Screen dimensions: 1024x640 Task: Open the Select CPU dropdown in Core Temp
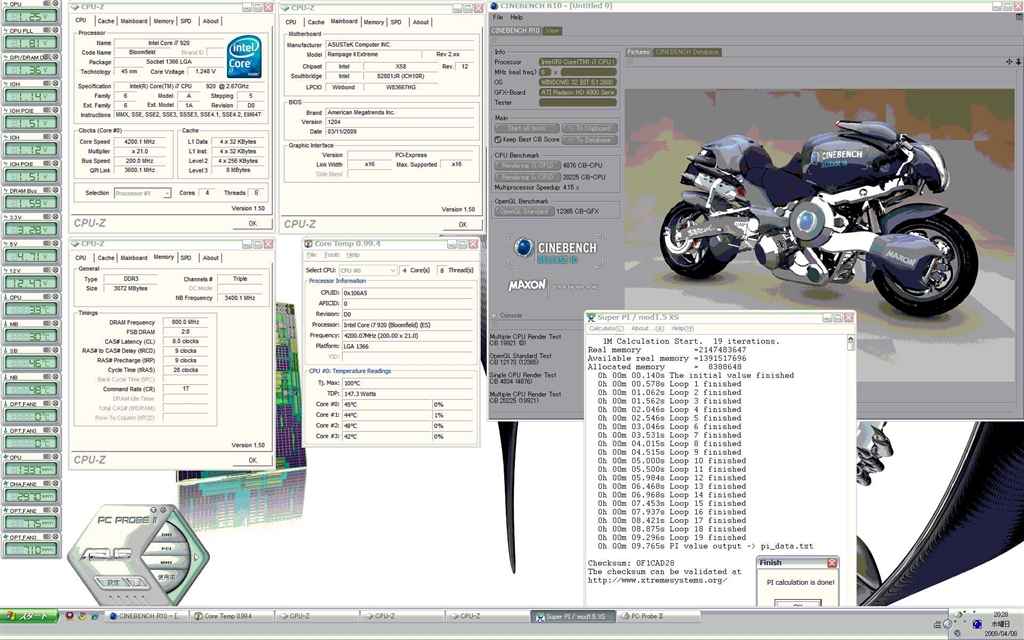[367, 270]
